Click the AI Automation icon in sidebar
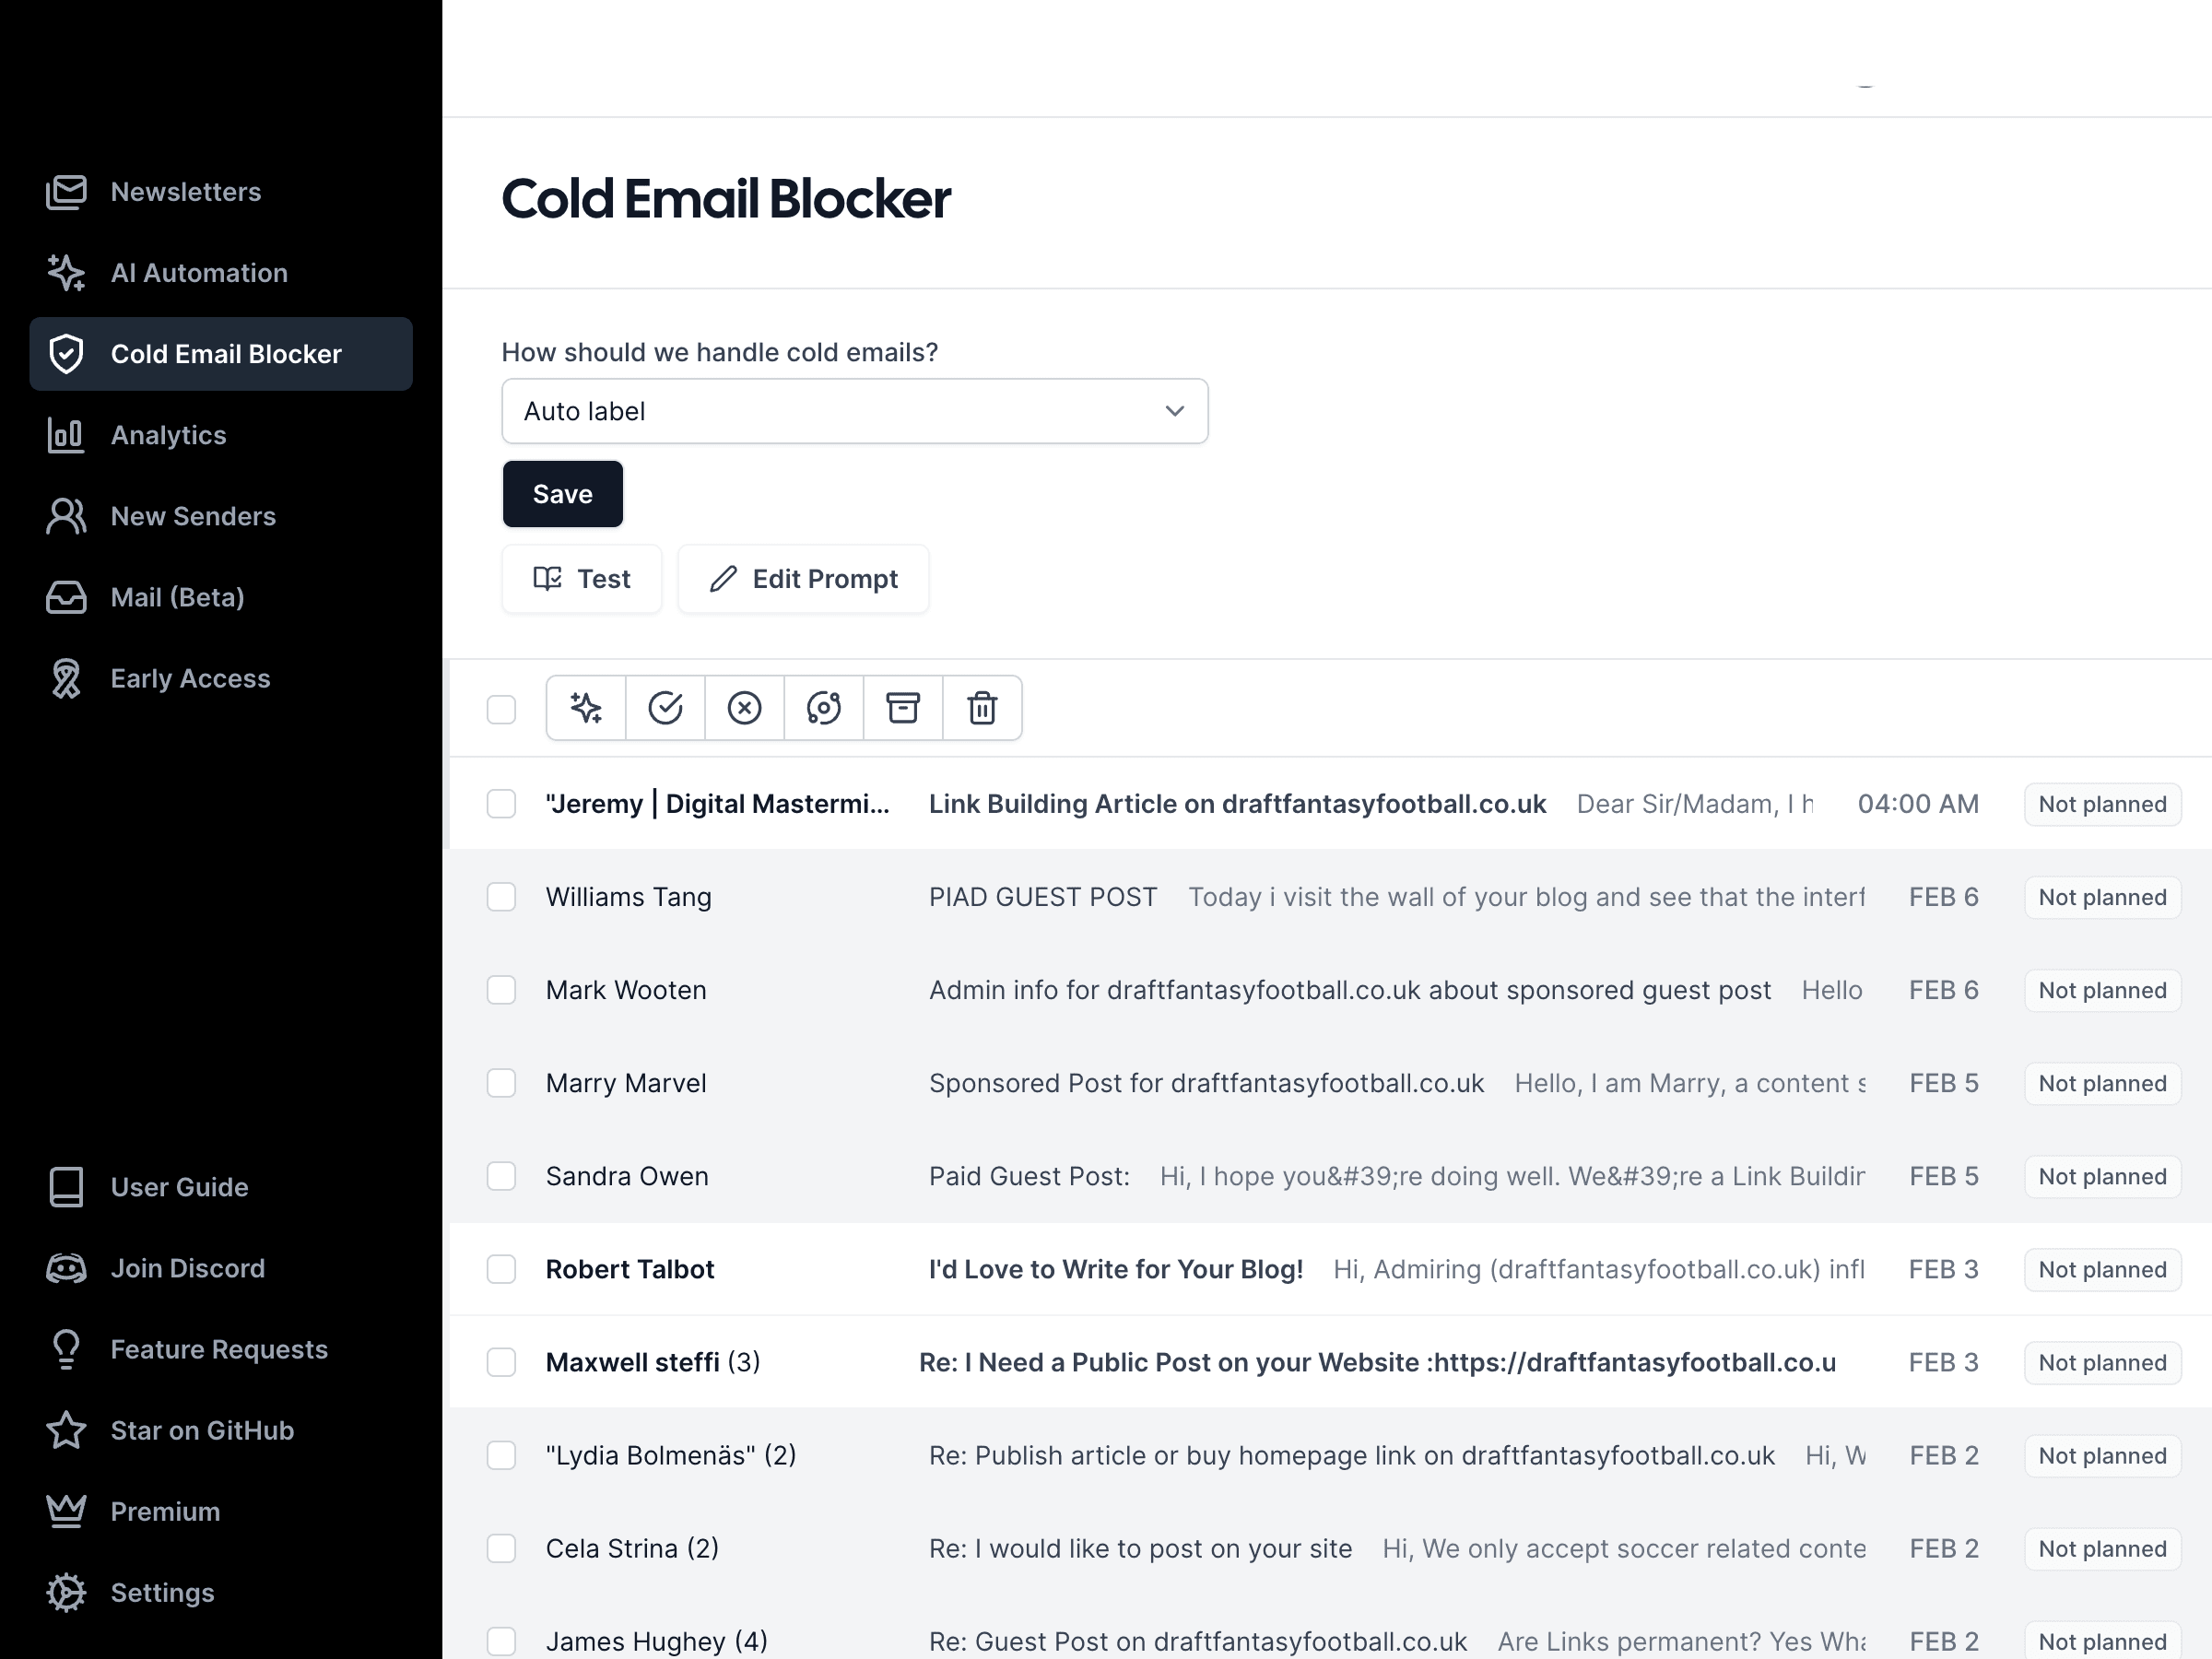 pyautogui.click(x=68, y=272)
